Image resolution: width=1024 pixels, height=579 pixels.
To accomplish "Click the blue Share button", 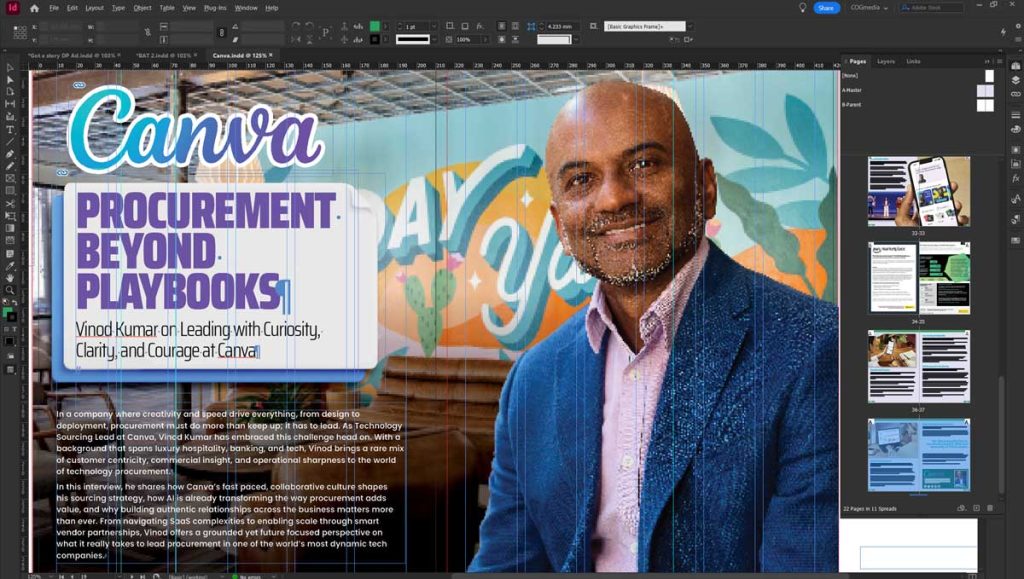I will (826, 8).
